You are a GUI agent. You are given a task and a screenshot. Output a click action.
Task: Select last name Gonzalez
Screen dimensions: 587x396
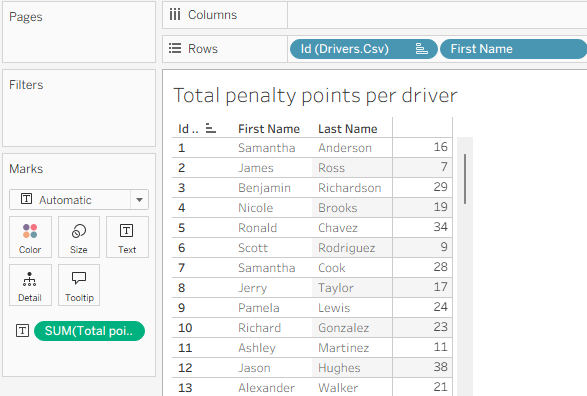(x=344, y=328)
